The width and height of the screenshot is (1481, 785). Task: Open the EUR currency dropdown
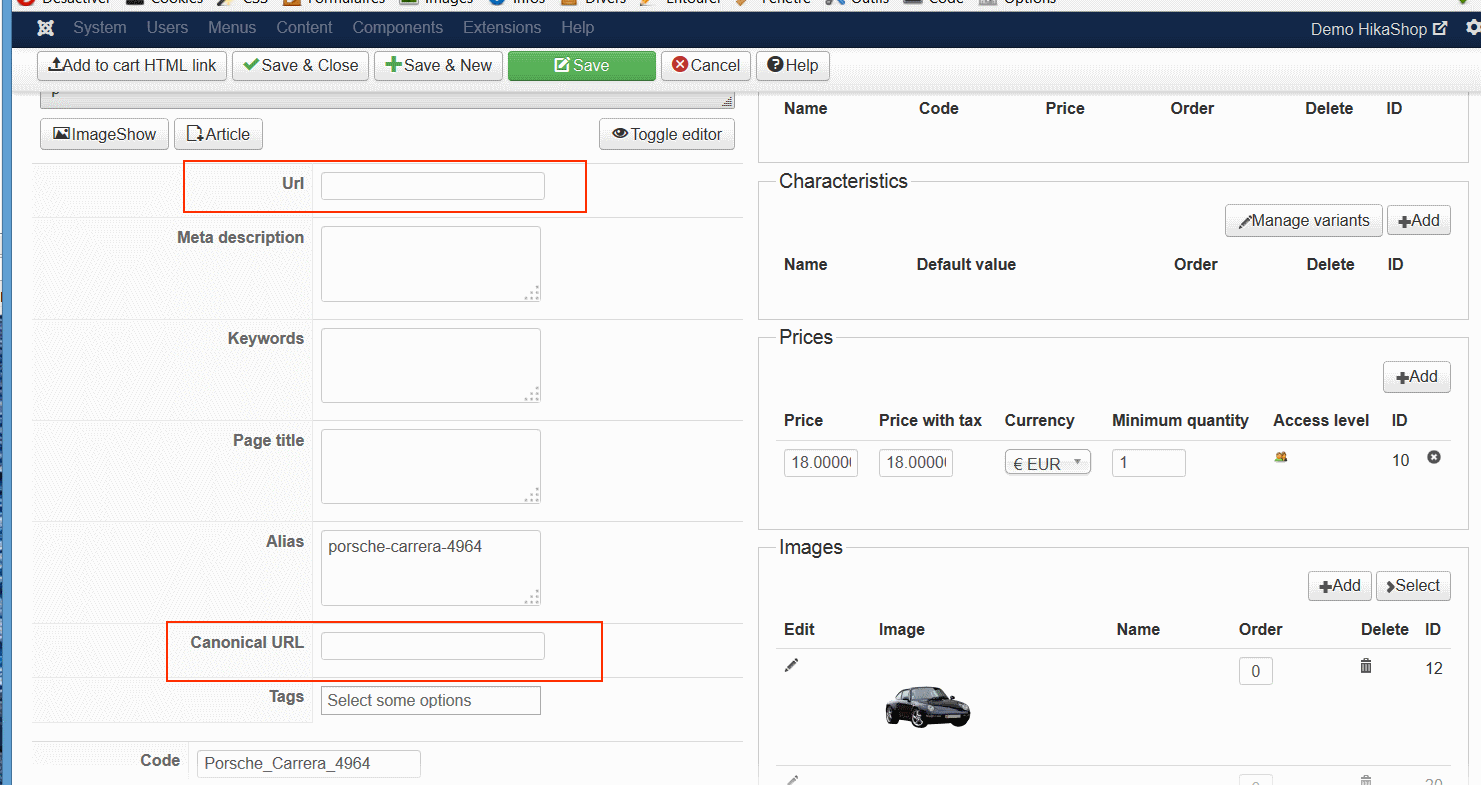pyautogui.click(x=1048, y=463)
